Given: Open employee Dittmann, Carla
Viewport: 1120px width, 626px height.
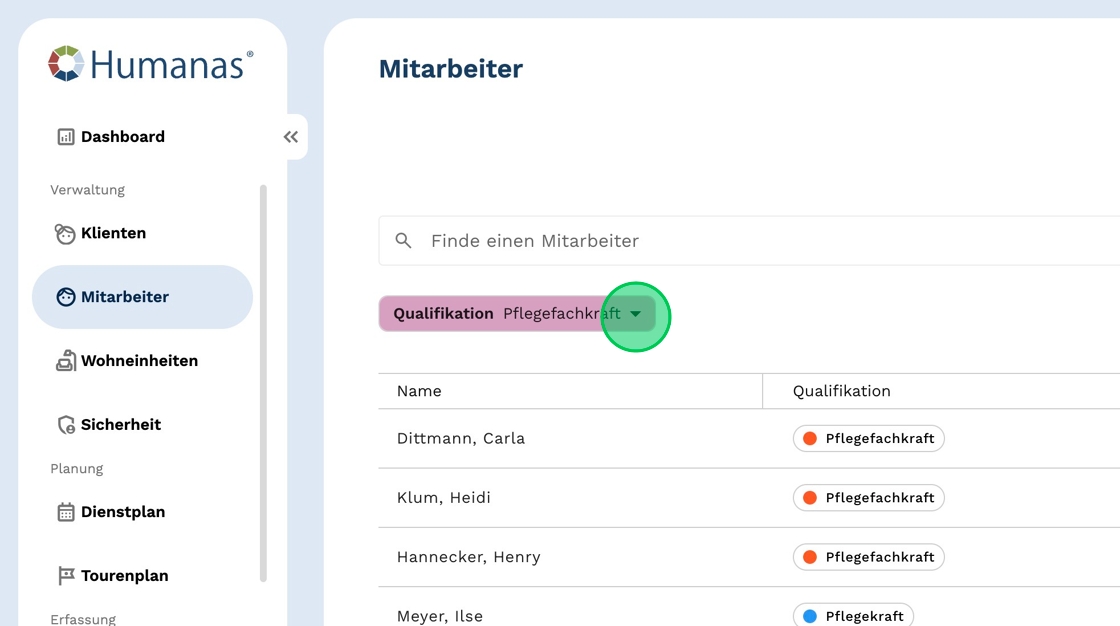Looking at the screenshot, I should [x=461, y=438].
